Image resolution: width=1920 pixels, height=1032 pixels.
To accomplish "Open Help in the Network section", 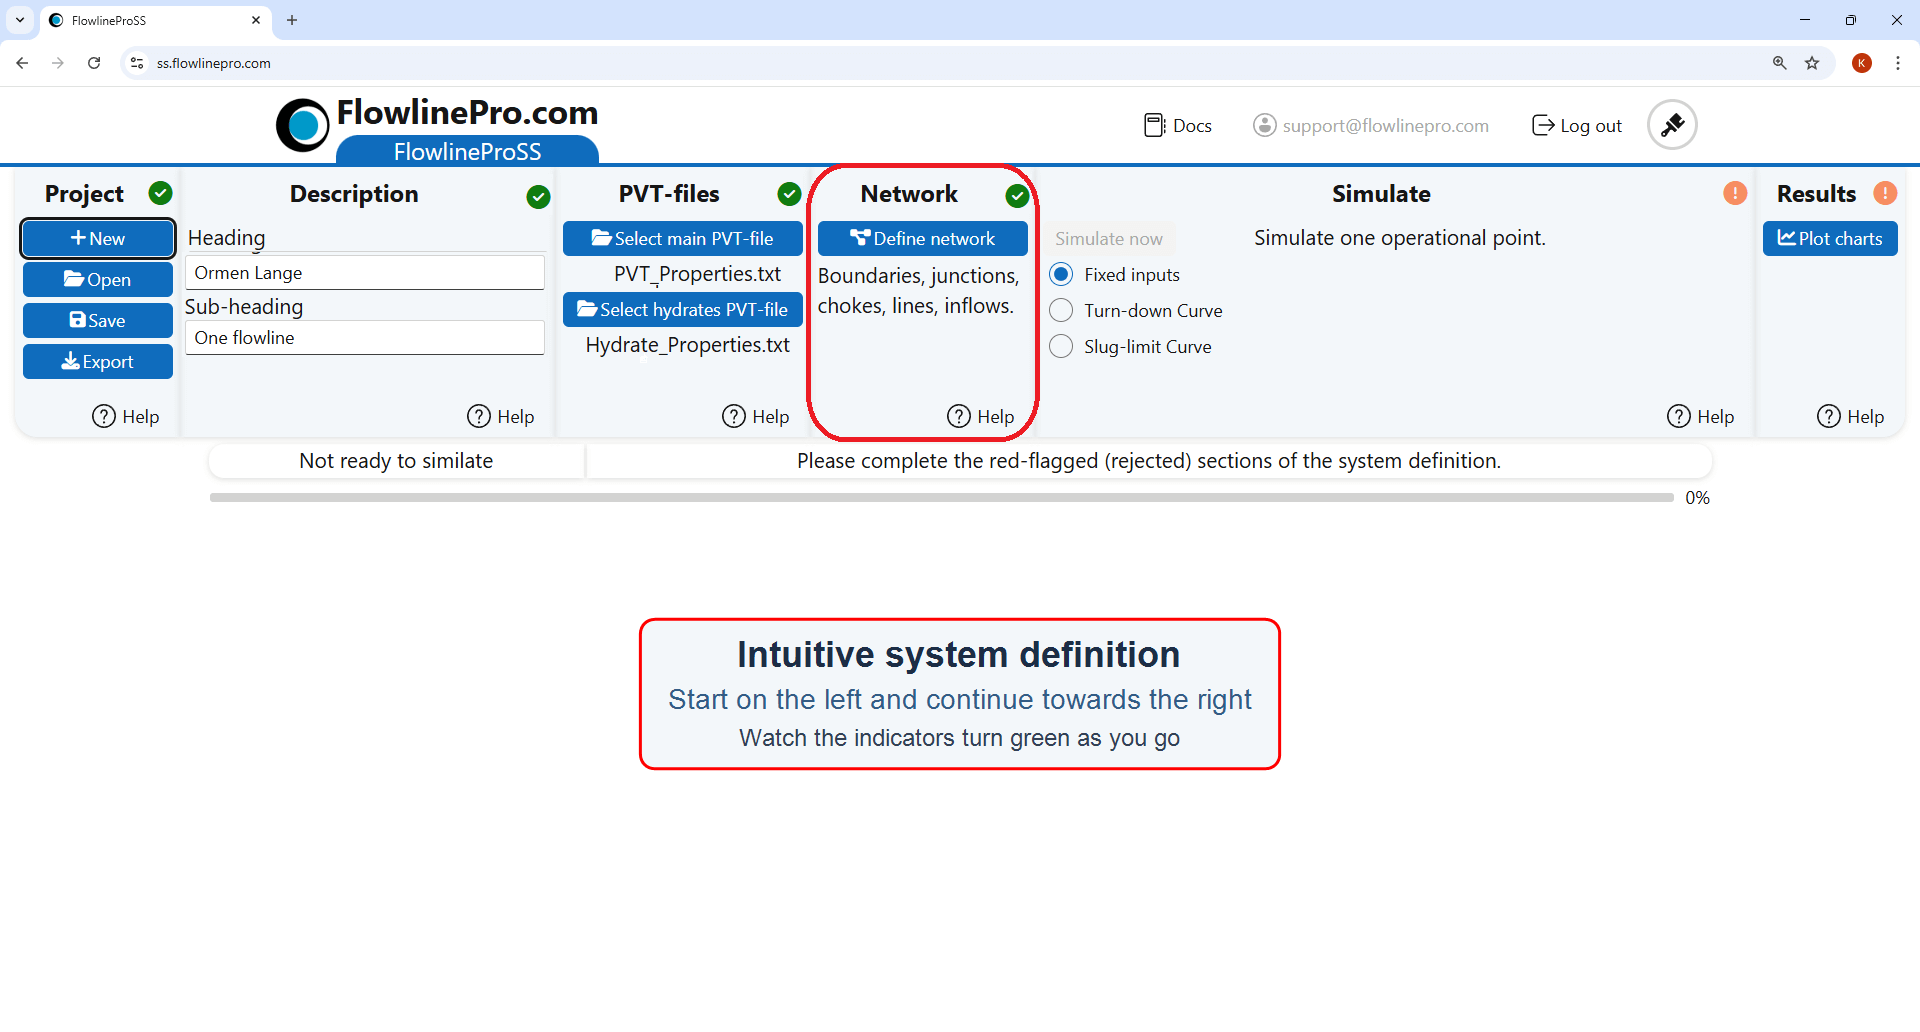I will point(981,416).
